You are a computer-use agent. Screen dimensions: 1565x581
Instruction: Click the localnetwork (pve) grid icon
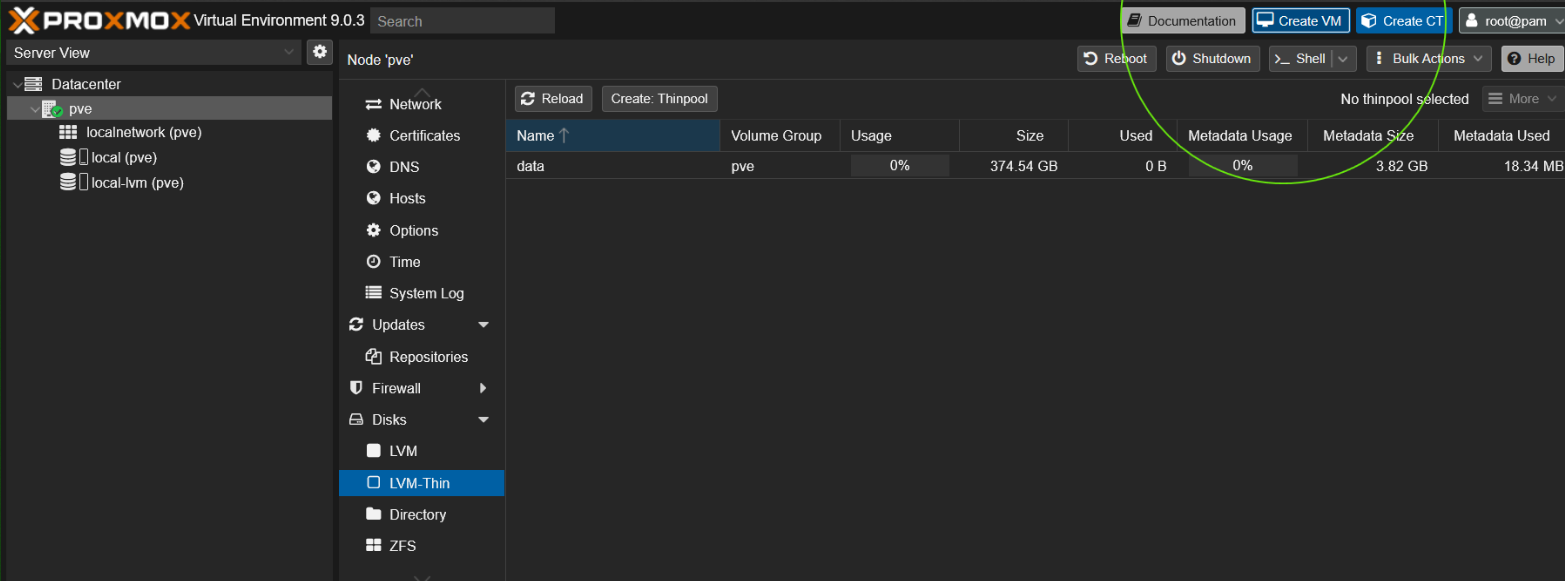tap(68, 132)
